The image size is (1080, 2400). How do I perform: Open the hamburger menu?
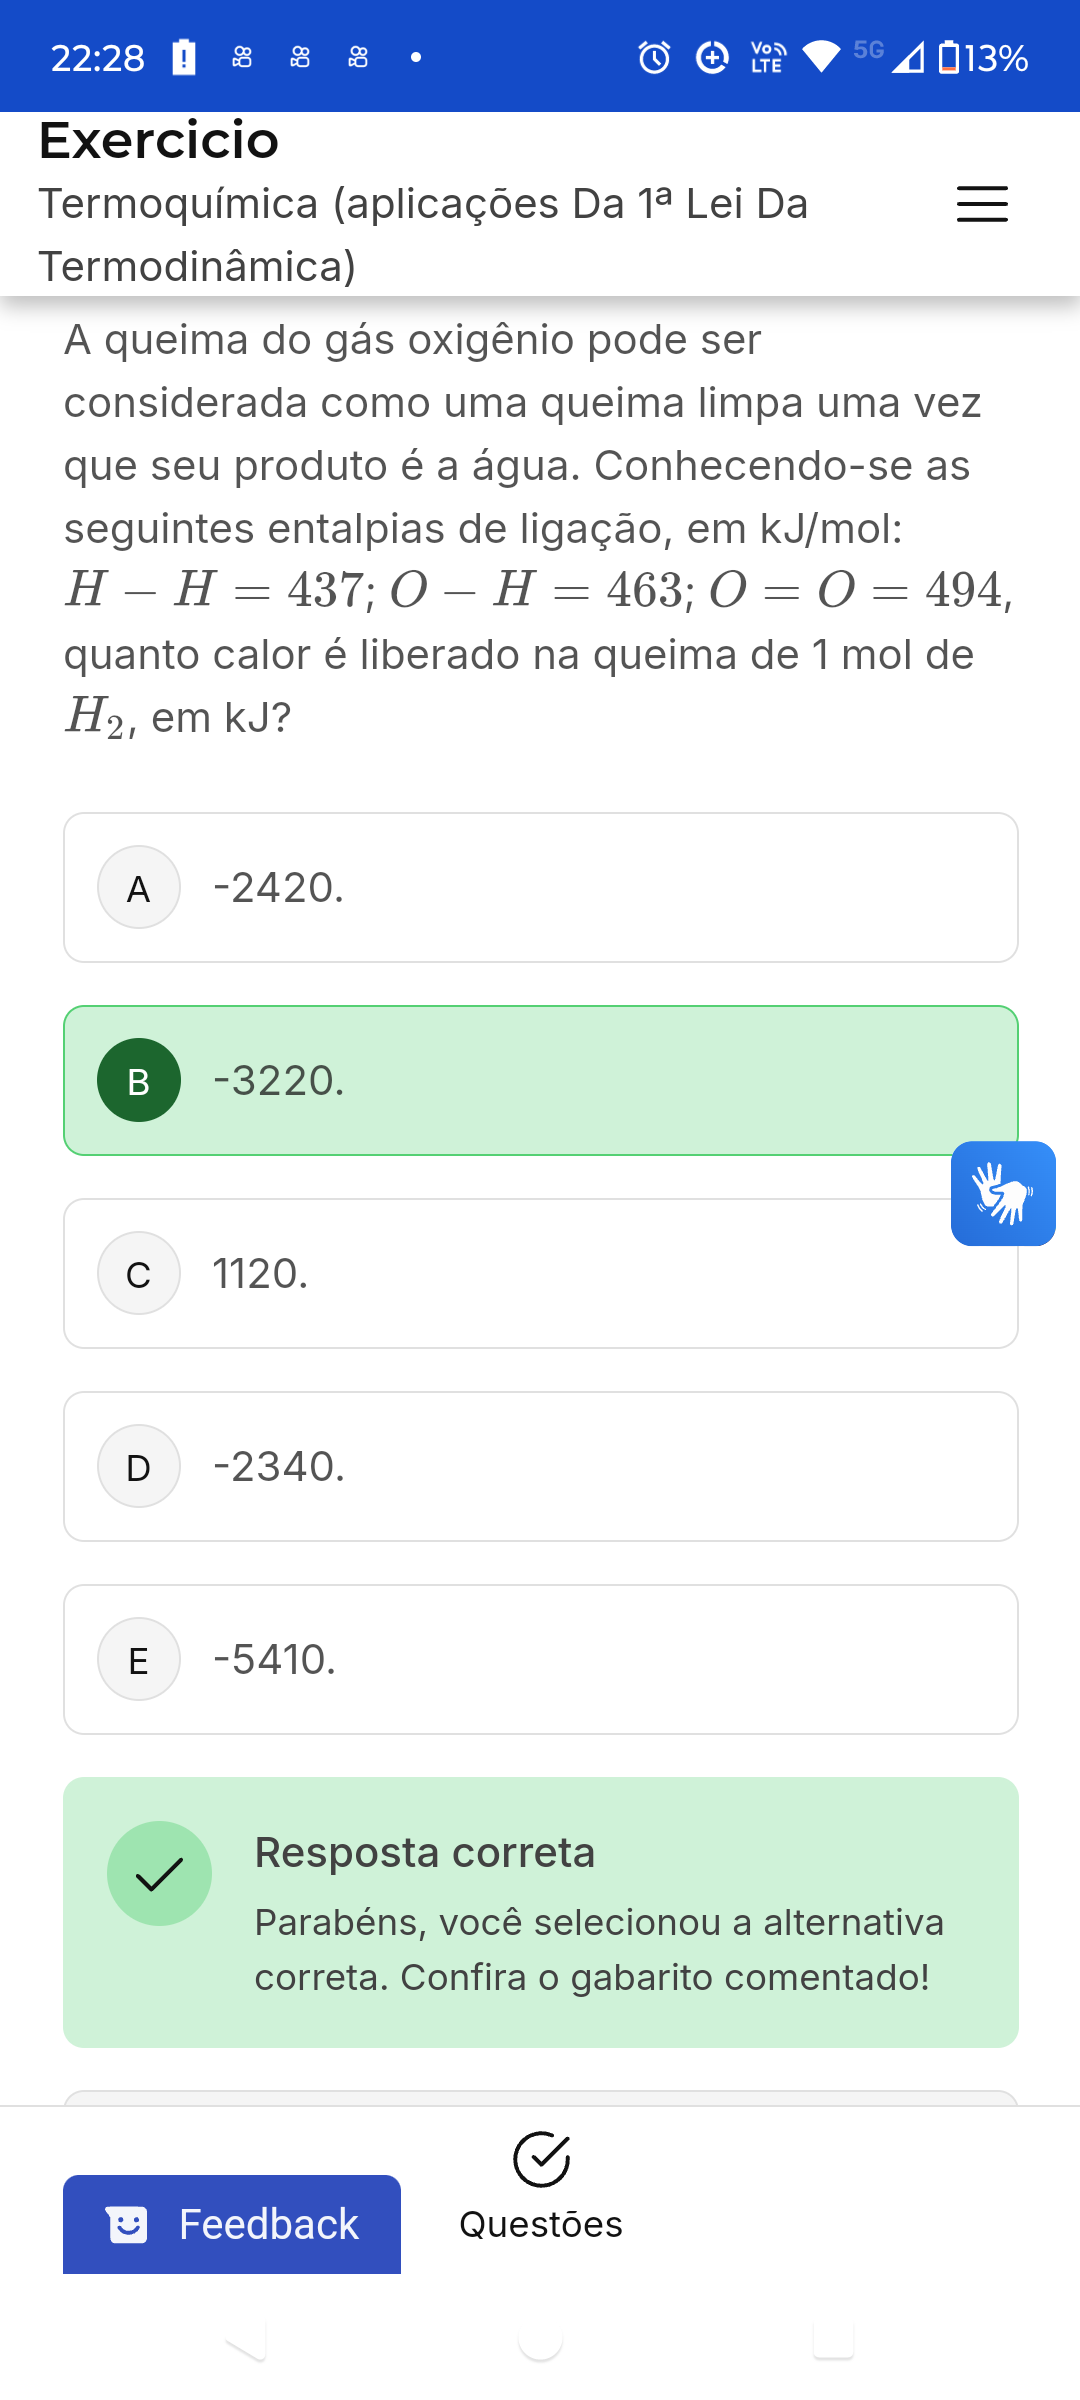click(981, 204)
